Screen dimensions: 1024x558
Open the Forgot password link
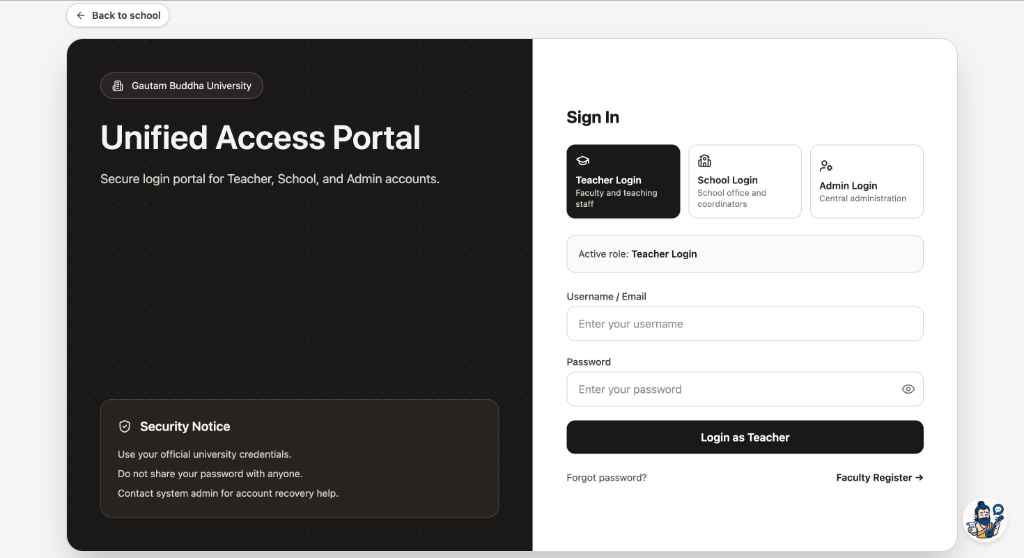[607, 478]
